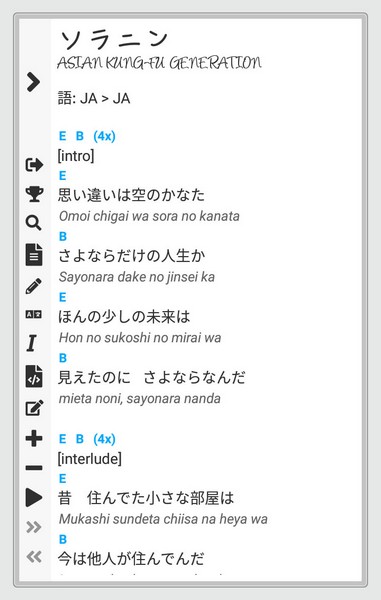Image resolution: width=381 pixels, height=600 pixels.
Task: Decrease size with minus icon
Action: (x=34, y=468)
